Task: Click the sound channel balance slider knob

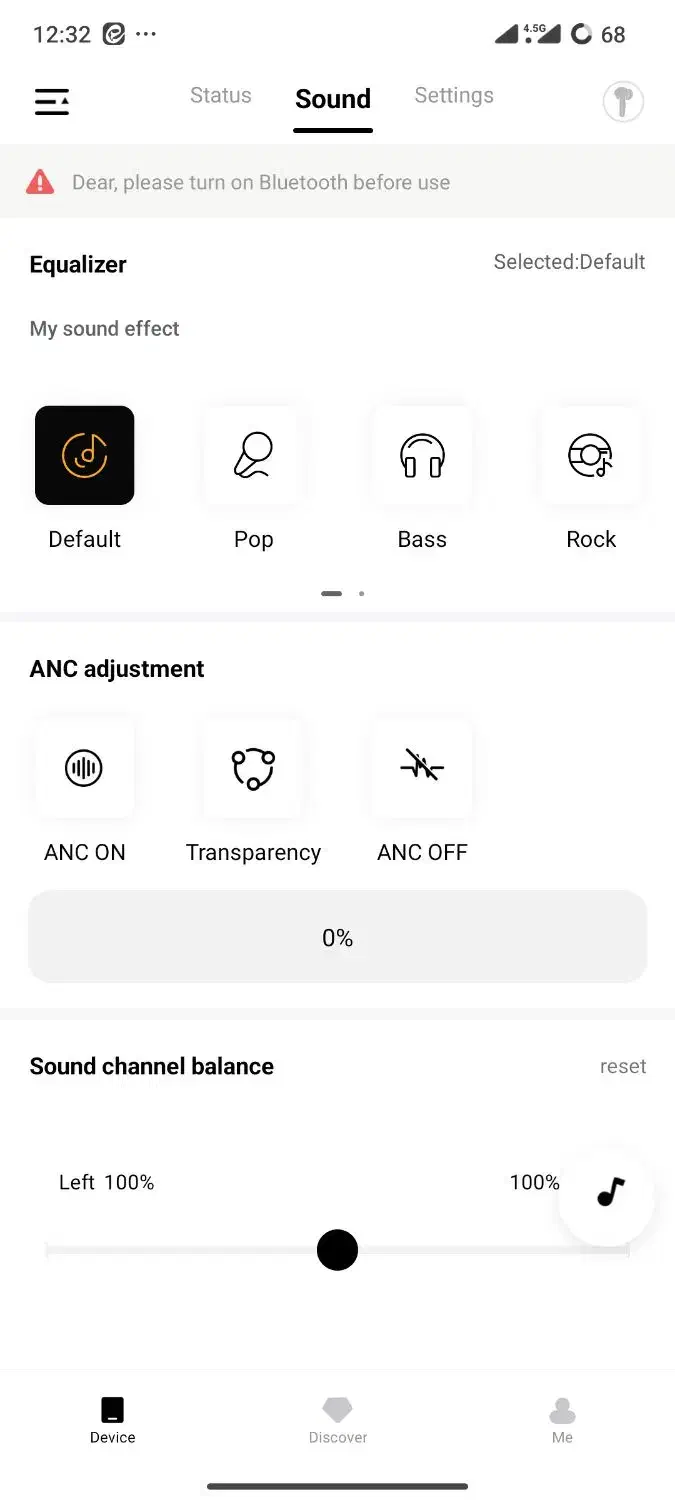Action: [x=337, y=1250]
